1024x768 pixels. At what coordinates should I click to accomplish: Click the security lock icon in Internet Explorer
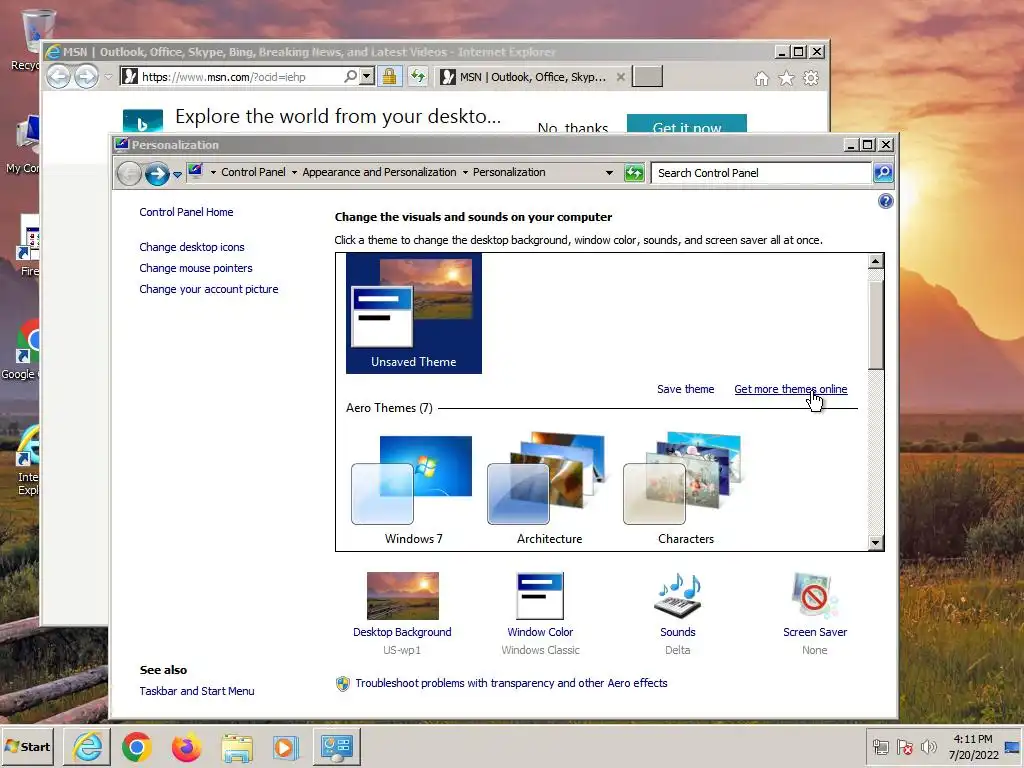point(390,76)
